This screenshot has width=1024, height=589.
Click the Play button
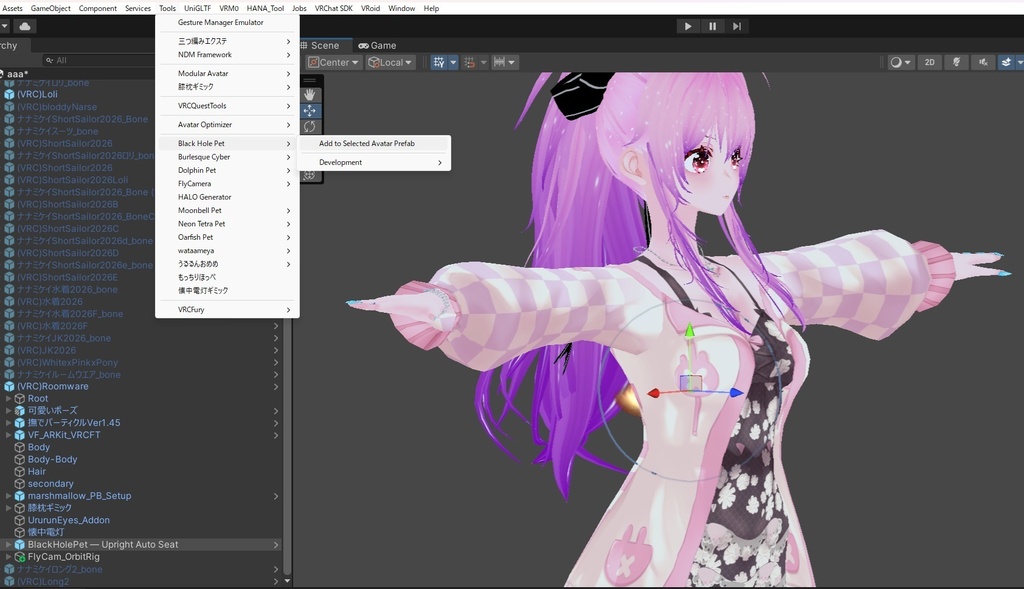(687, 26)
